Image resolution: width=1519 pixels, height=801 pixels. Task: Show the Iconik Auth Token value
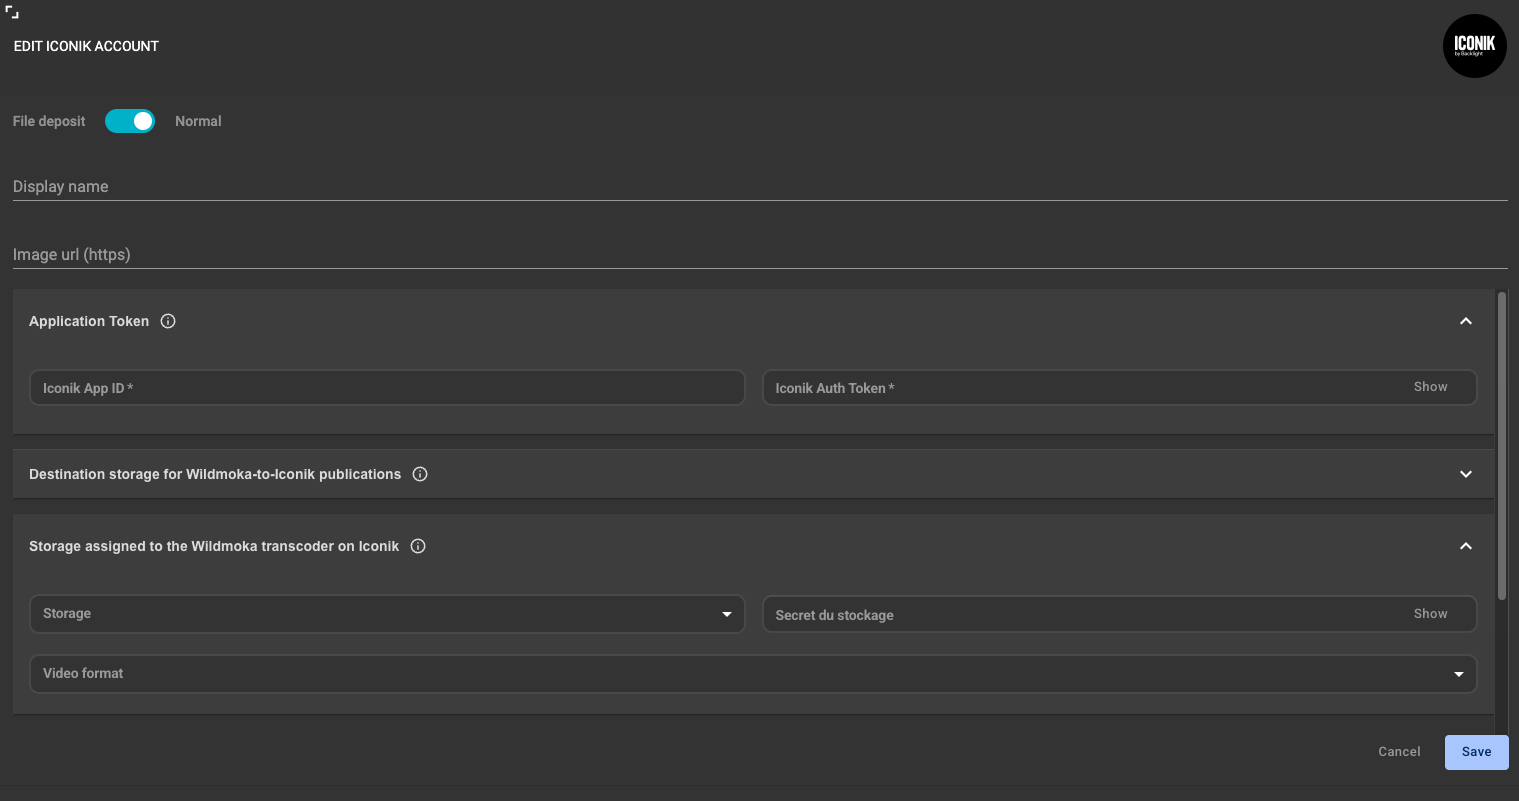[1430, 387]
